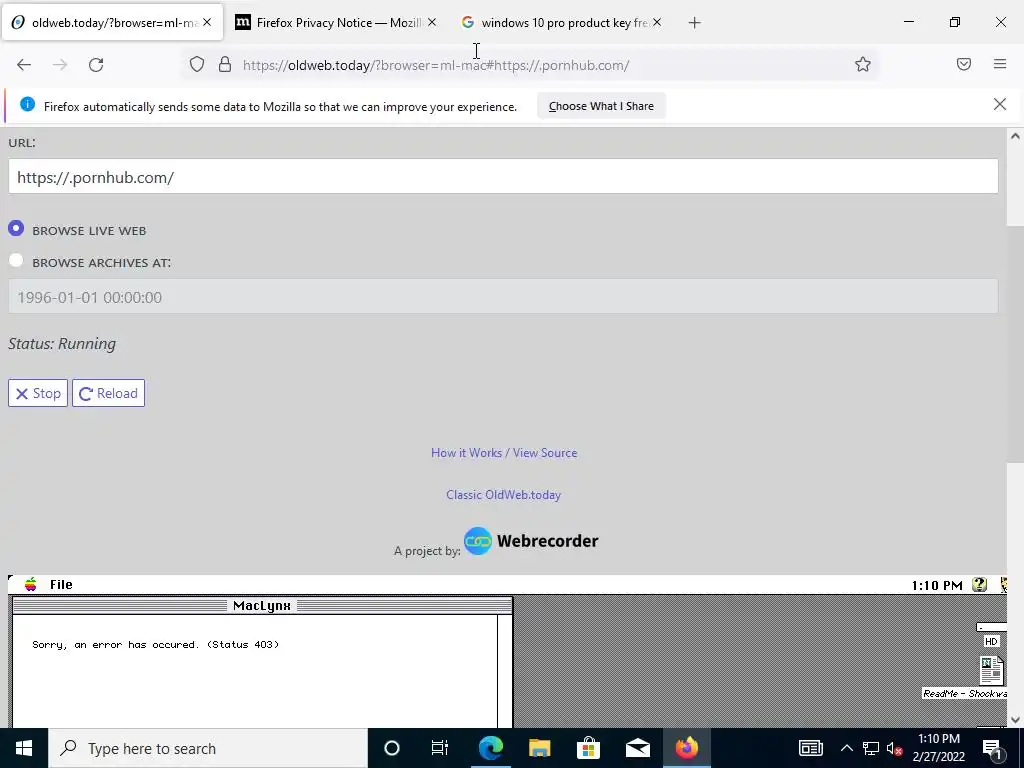This screenshot has height=768, width=1024.
Task: Open File Explorer from taskbar
Action: [539, 748]
